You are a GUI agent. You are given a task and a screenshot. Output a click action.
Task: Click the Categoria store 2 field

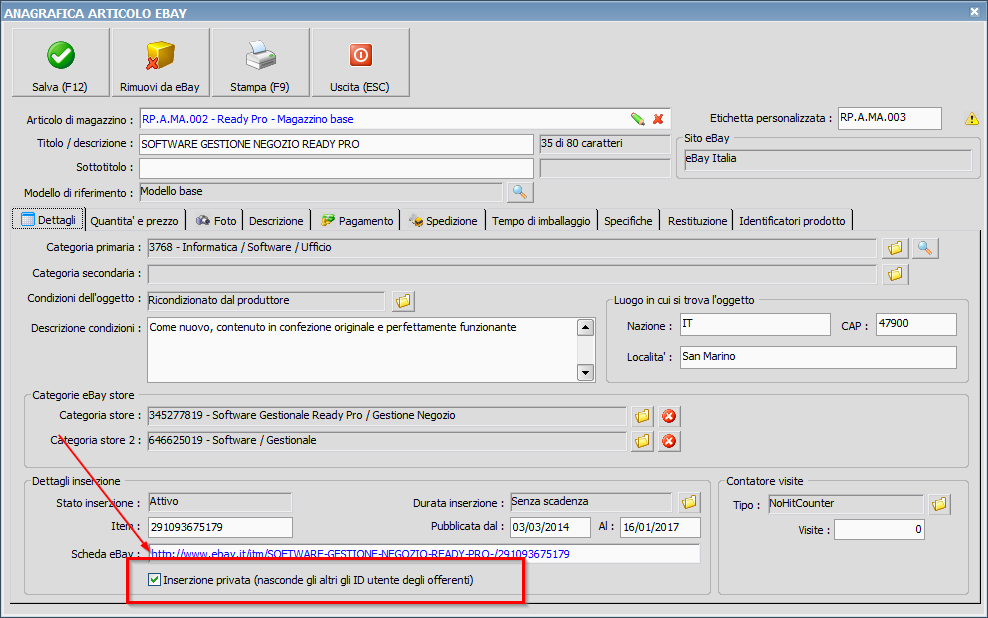[x=387, y=441]
